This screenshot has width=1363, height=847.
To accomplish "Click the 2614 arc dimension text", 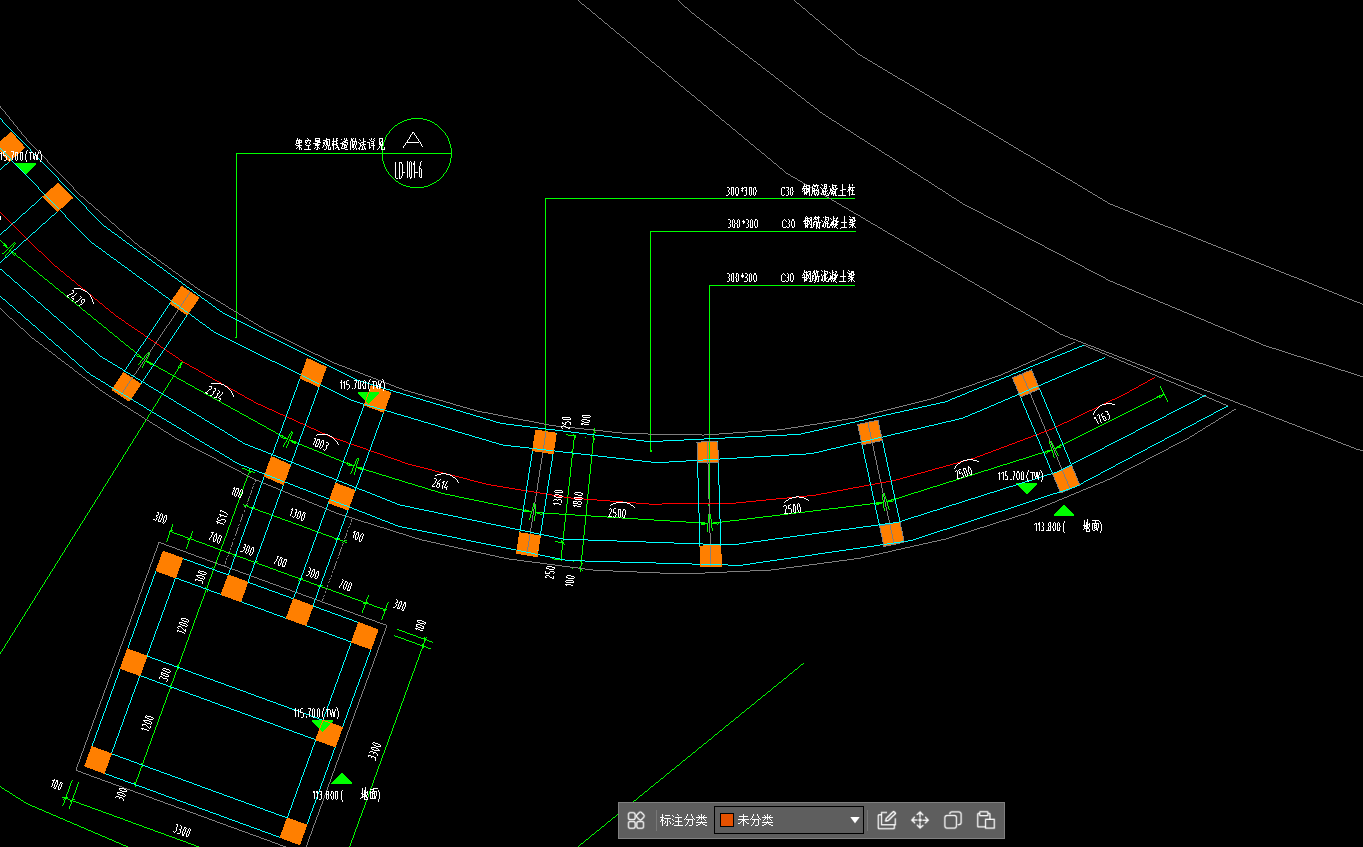I will [x=440, y=484].
